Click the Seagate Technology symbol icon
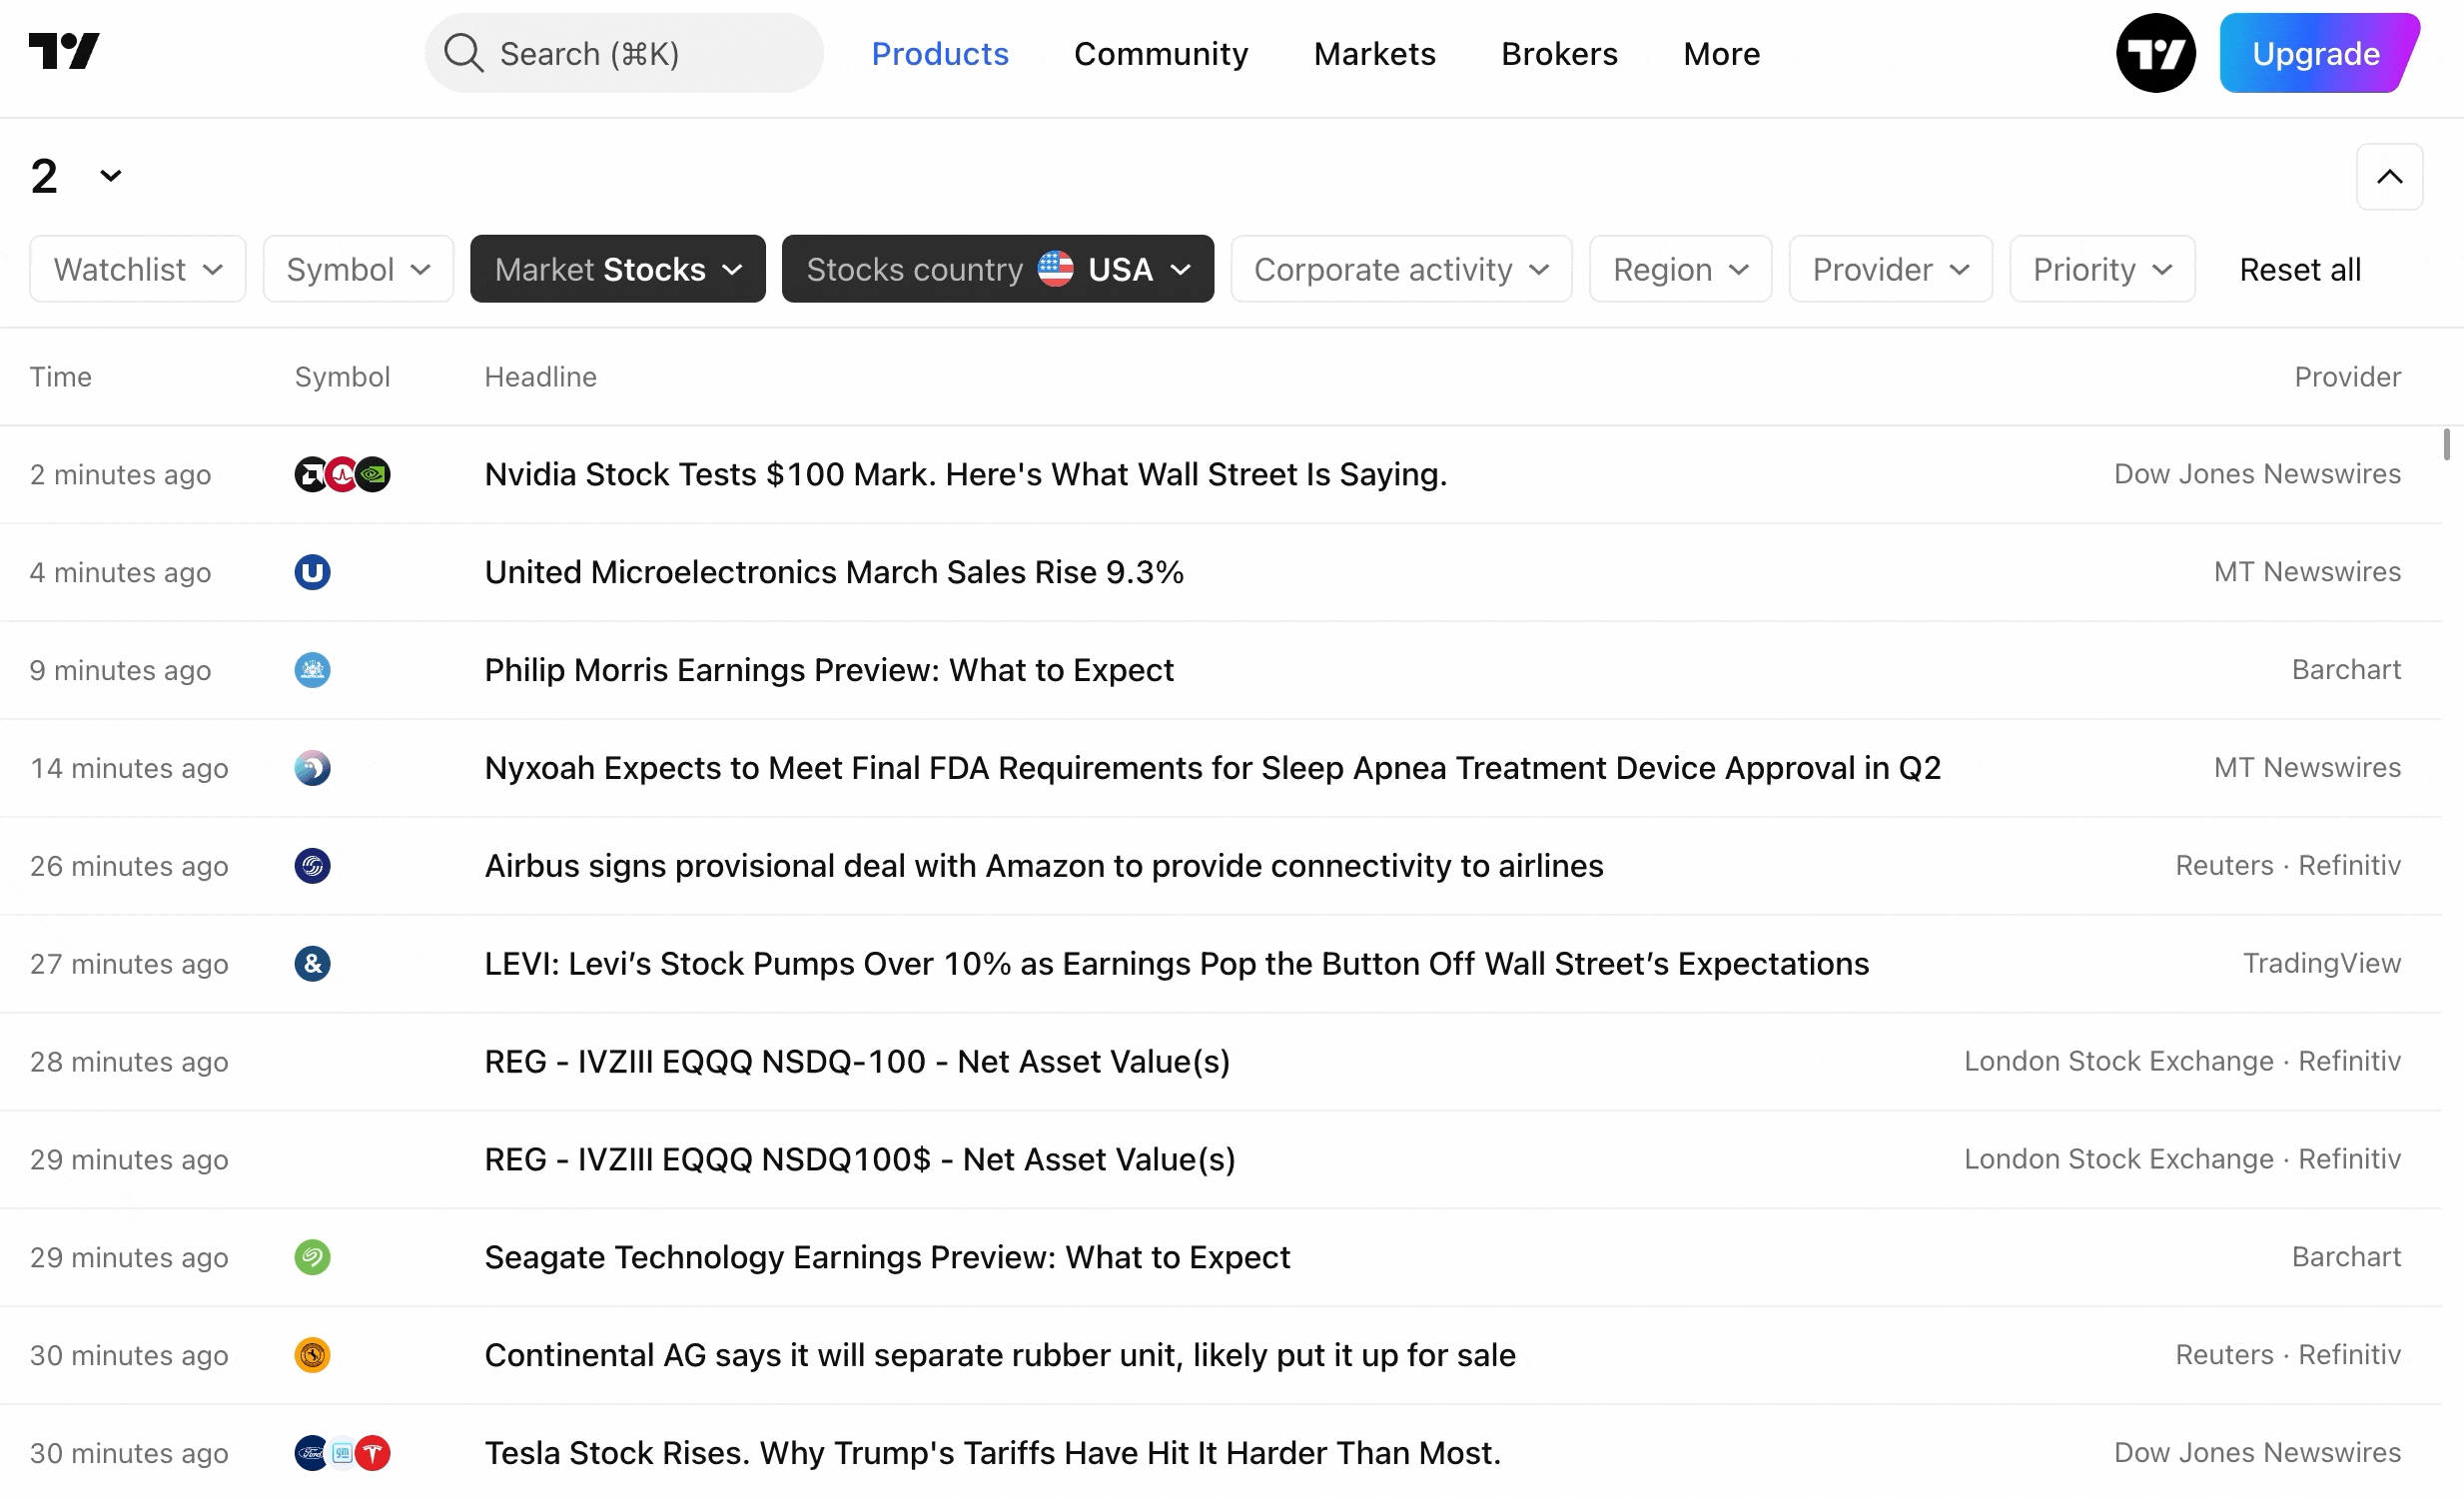2464x1499 pixels. 312,1258
